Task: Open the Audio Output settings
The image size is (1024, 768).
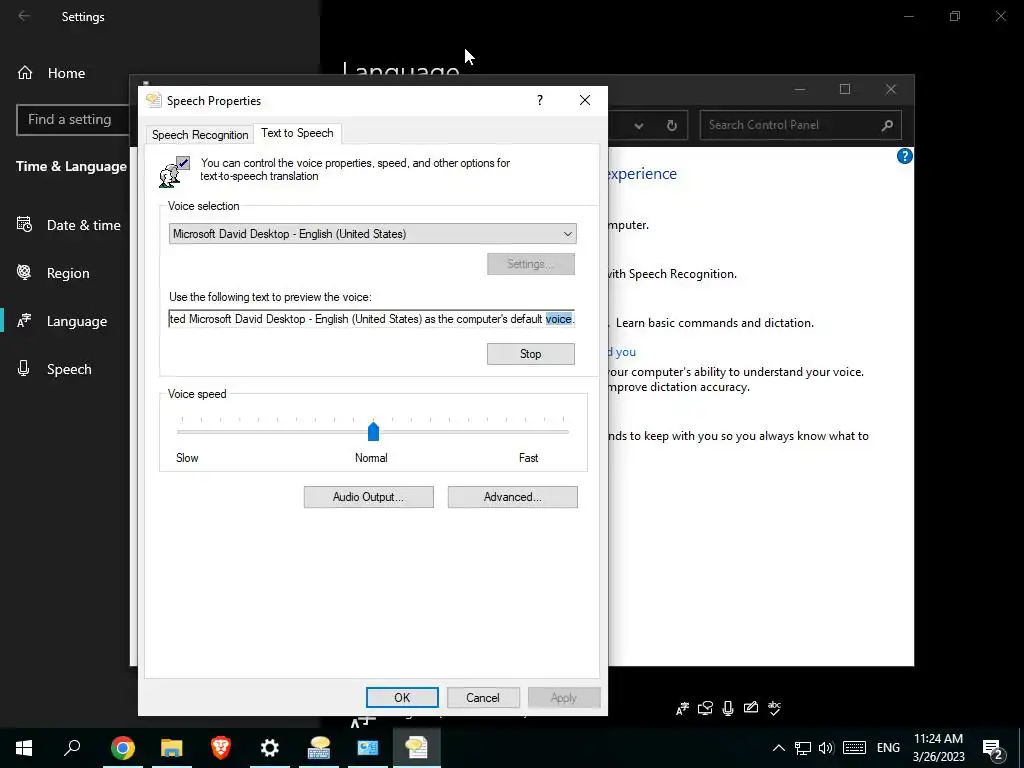Action: coord(368,497)
